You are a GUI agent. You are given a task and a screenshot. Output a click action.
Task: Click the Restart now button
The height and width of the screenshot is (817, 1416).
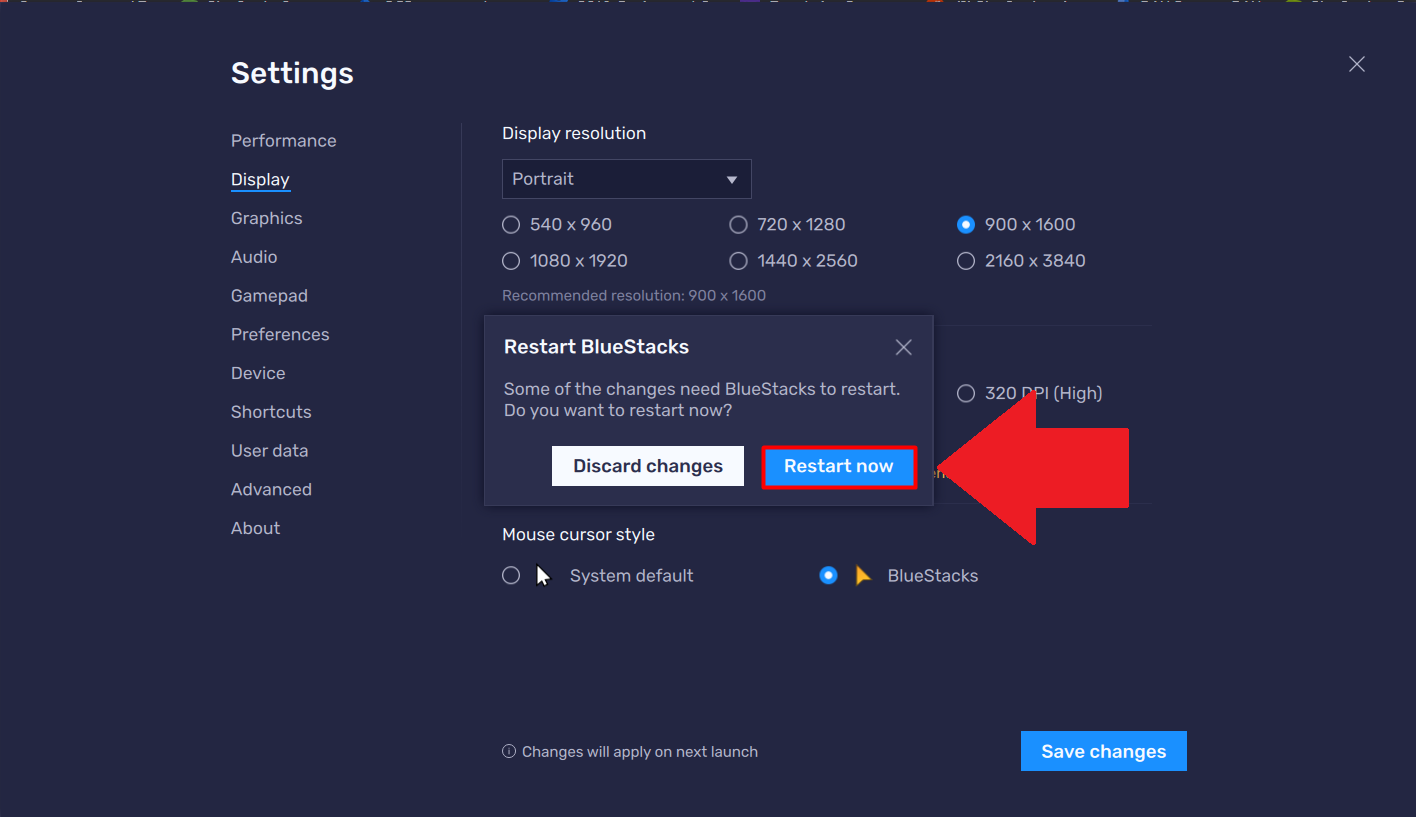[838, 467]
